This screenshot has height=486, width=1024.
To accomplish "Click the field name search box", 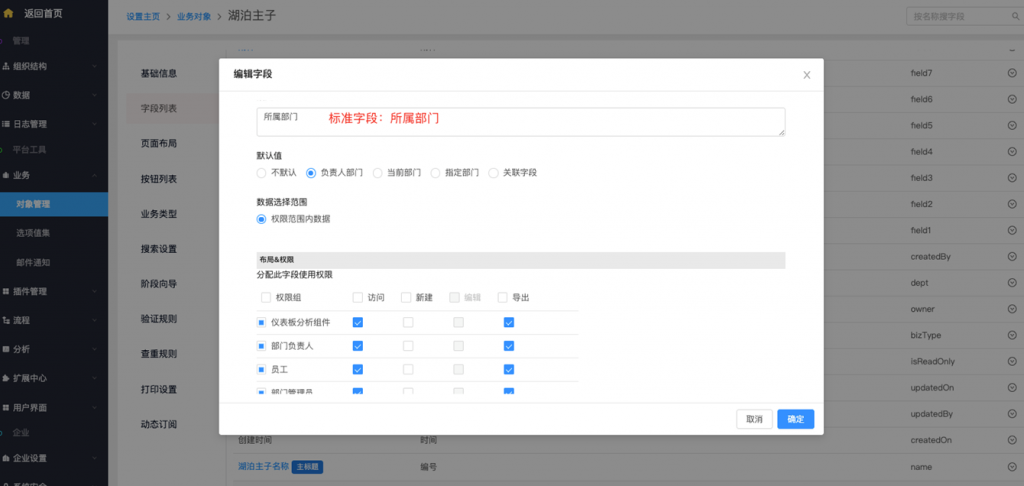I will (958, 17).
